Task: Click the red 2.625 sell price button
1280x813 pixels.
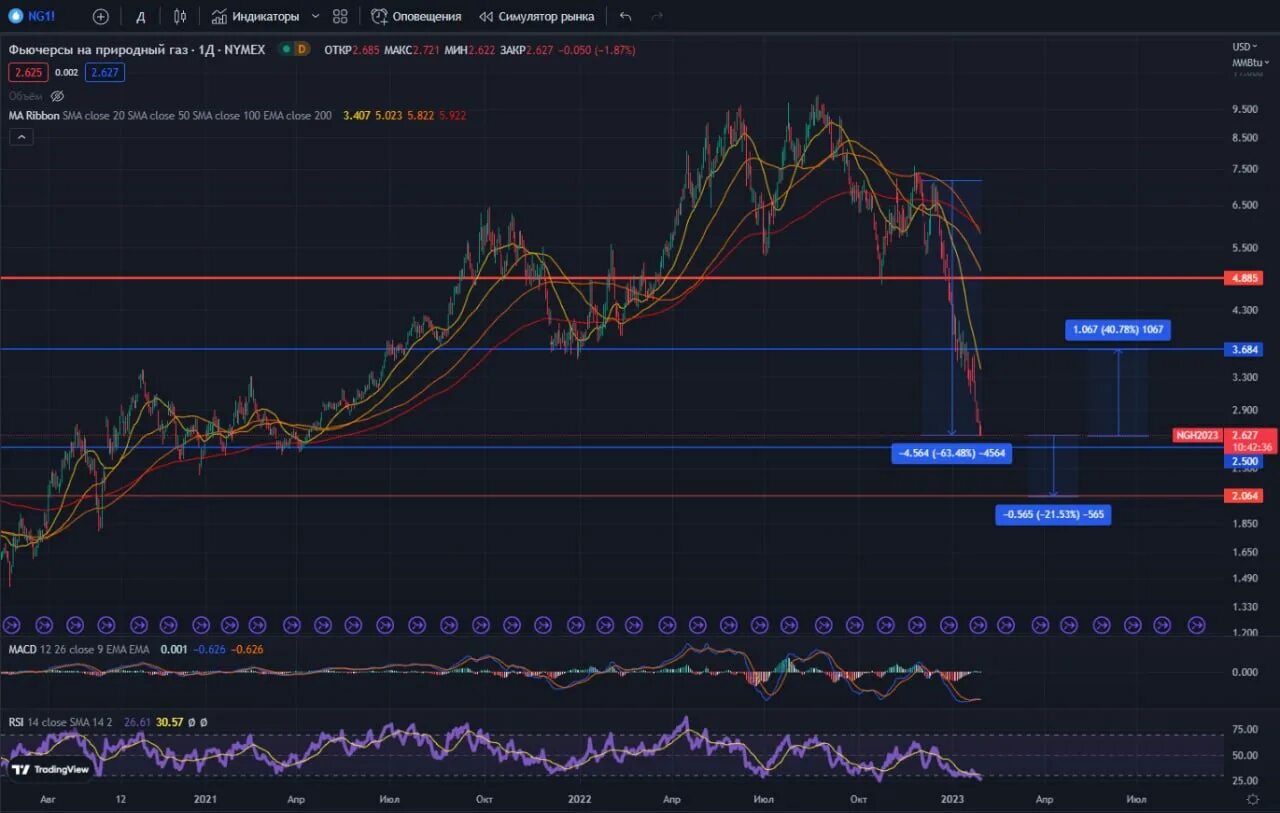Action: 26,72
